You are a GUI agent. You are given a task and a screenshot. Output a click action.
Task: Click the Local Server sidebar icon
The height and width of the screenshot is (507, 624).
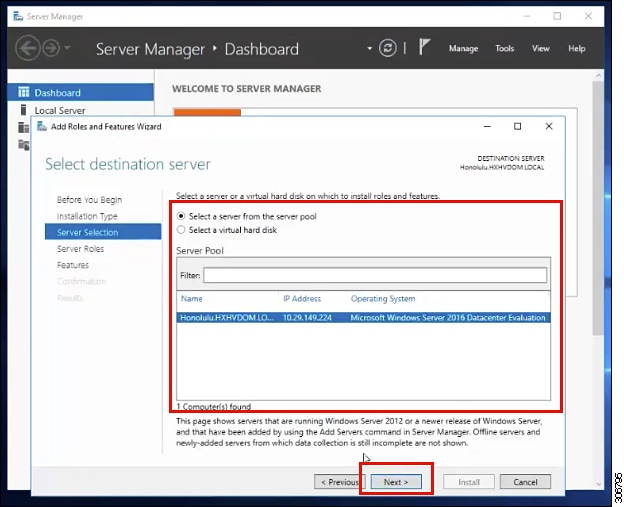coord(23,110)
